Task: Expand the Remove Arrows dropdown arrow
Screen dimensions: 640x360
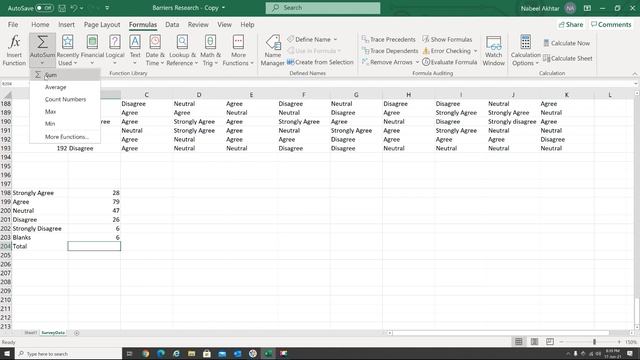Action: [x=417, y=62]
